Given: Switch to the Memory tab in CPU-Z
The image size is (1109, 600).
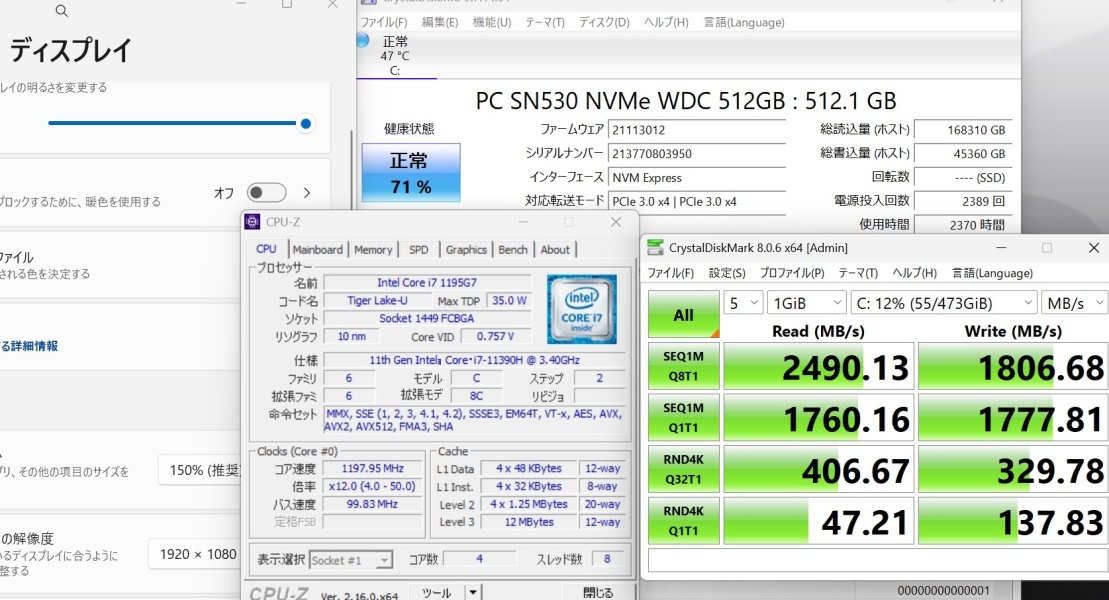Looking at the screenshot, I should 373,250.
